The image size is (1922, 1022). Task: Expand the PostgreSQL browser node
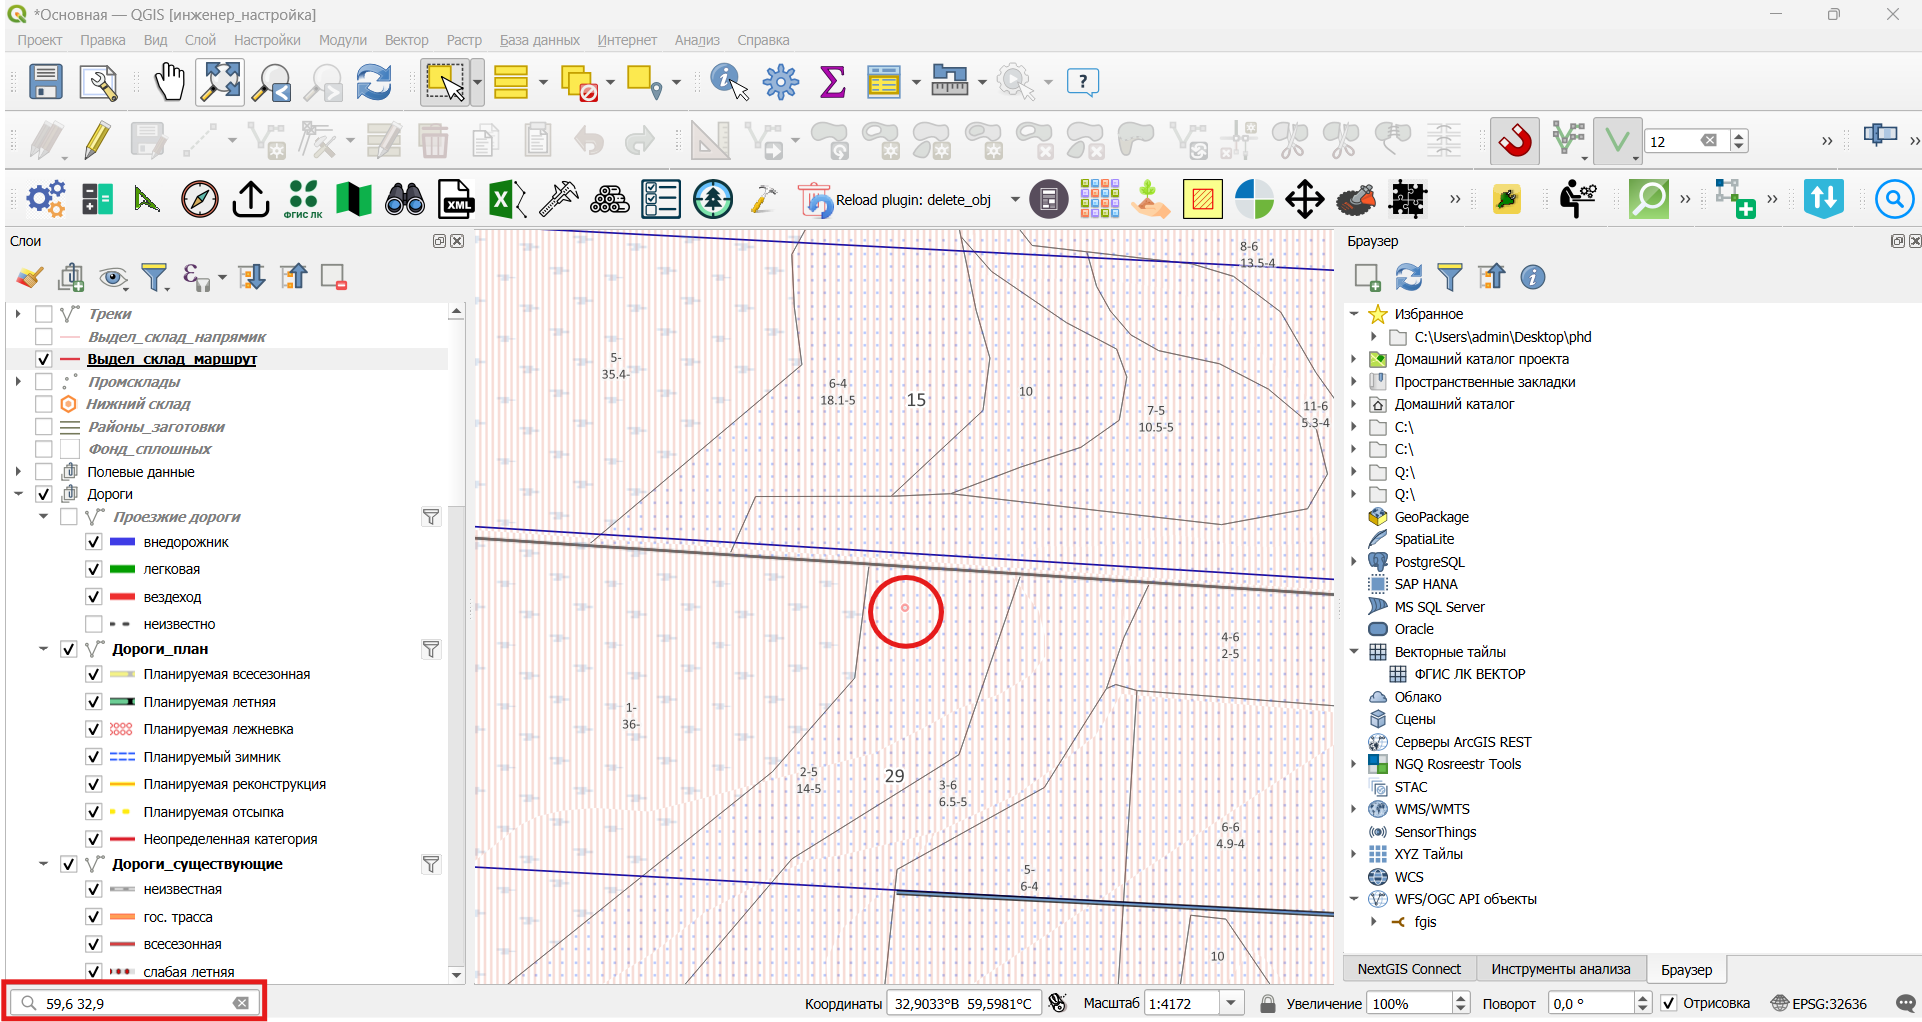point(1354,562)
